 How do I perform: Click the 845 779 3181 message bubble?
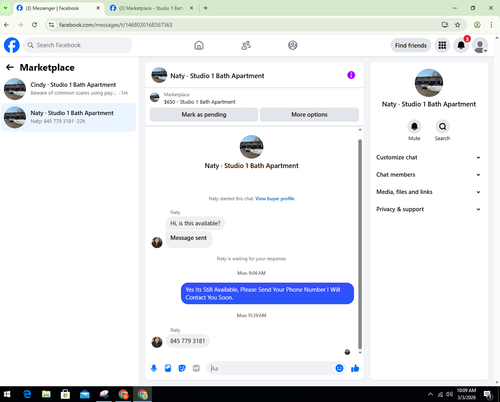coord(188,341)
